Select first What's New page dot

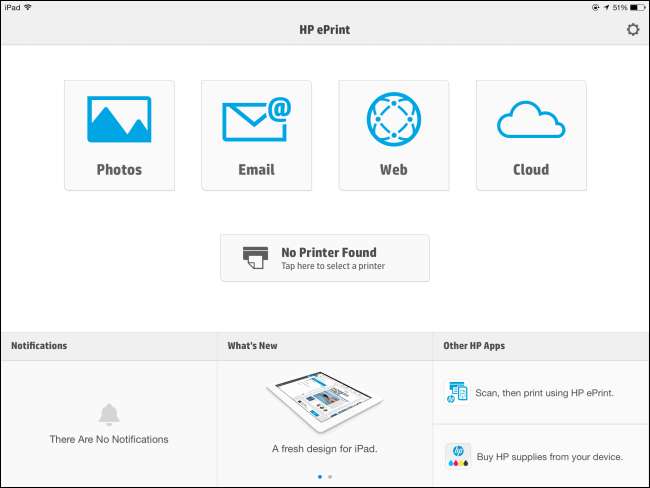[x=319, y=477]
